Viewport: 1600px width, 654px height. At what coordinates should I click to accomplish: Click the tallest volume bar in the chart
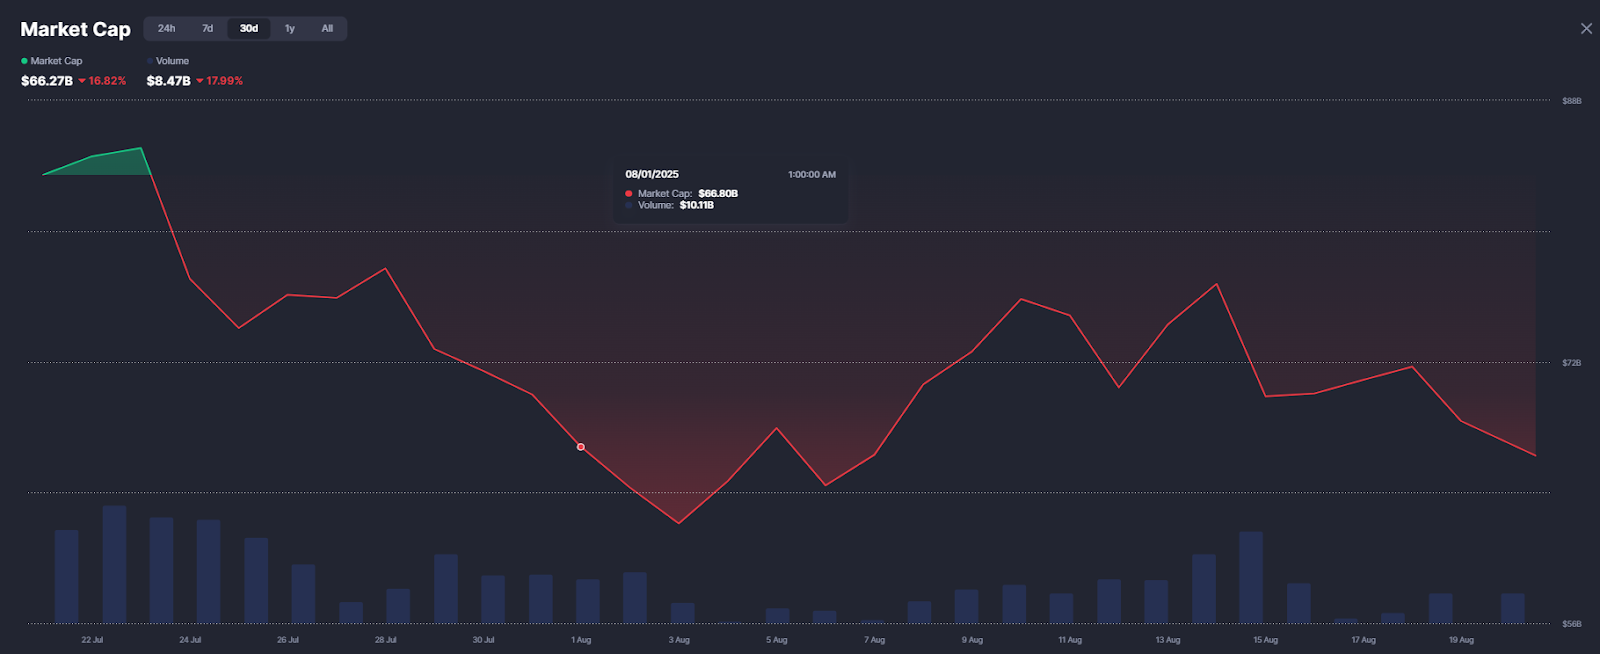tap(114, 564)
